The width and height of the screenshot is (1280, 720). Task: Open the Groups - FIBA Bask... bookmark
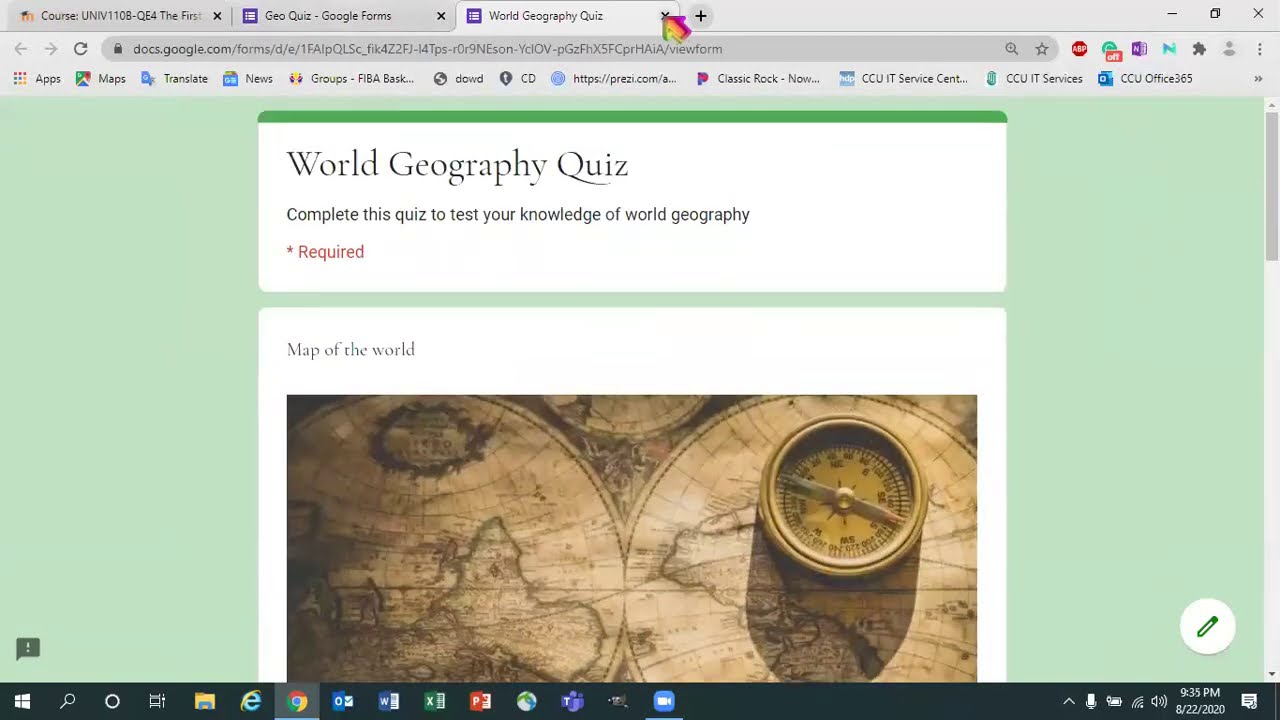(x=351, y=78)
